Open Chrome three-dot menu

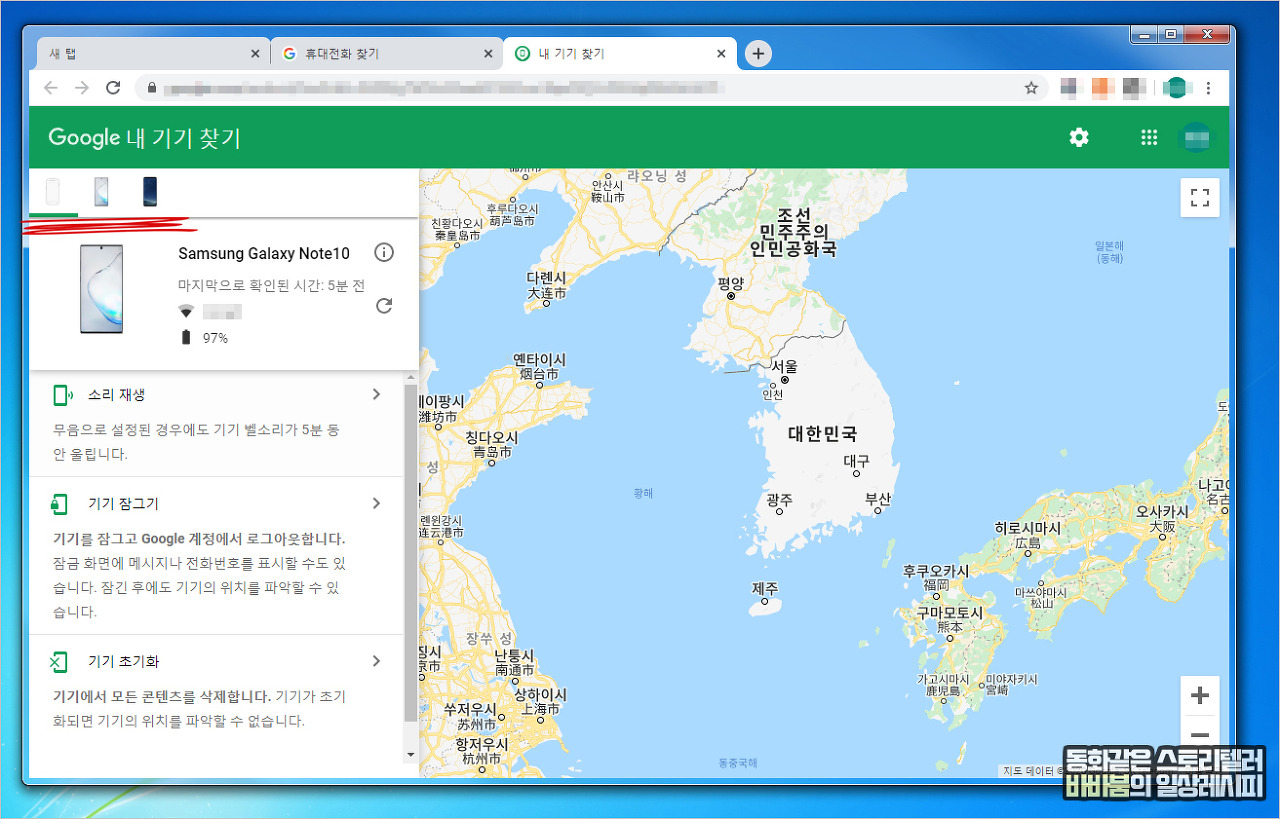(x=1209, y=88)
